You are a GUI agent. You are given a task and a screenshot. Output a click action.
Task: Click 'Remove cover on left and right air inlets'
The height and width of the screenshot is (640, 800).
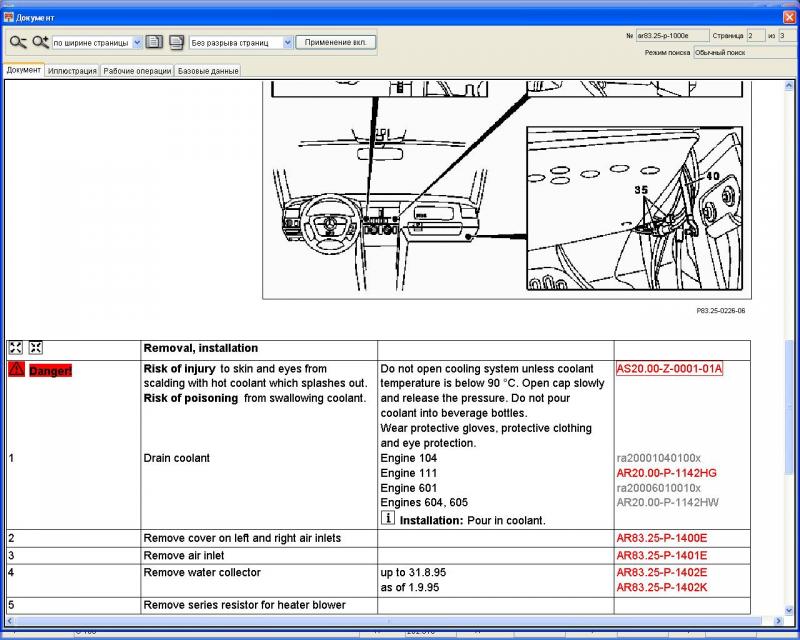coord(242,538)
